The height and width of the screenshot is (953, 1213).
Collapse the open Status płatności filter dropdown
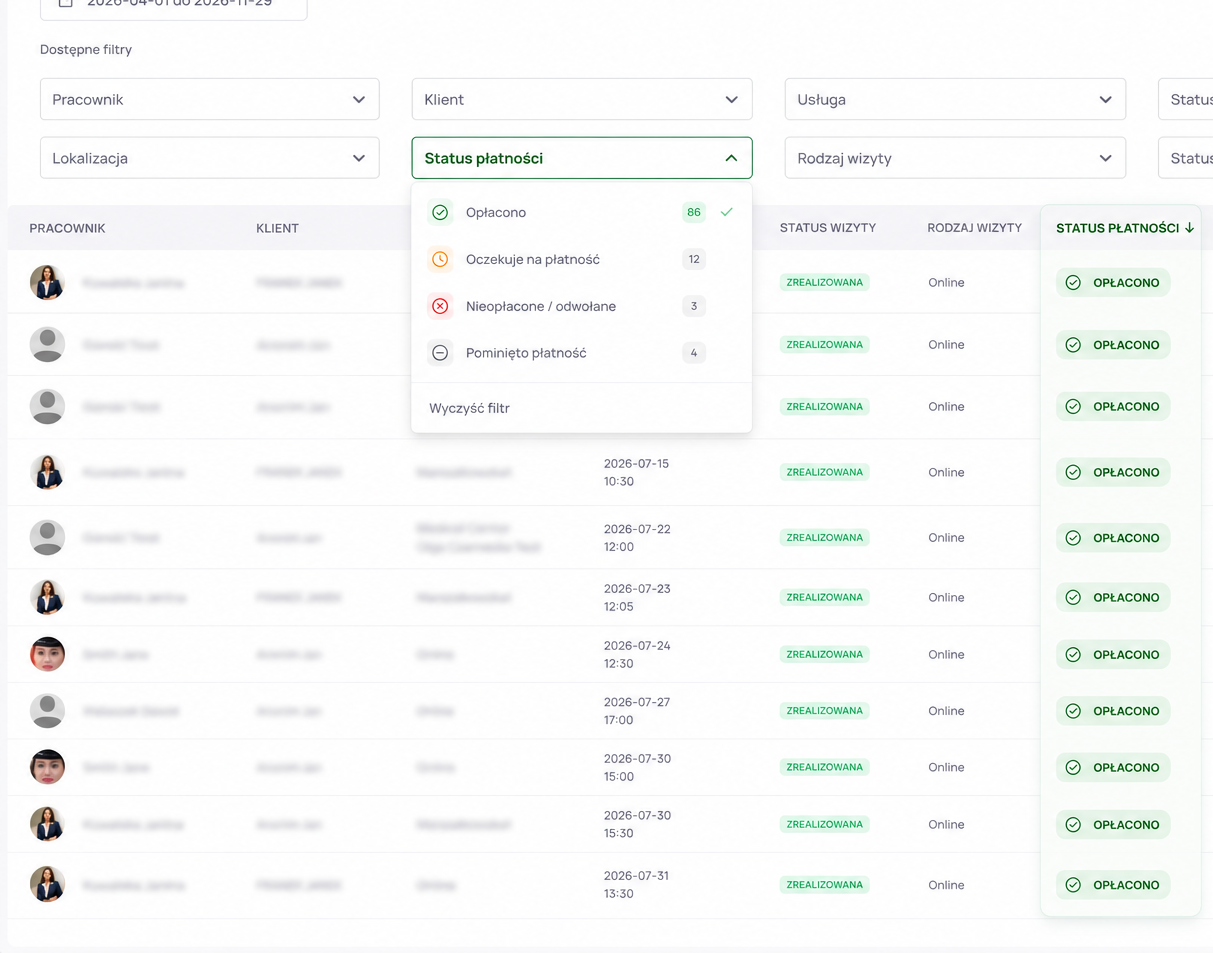coord(582,158)
